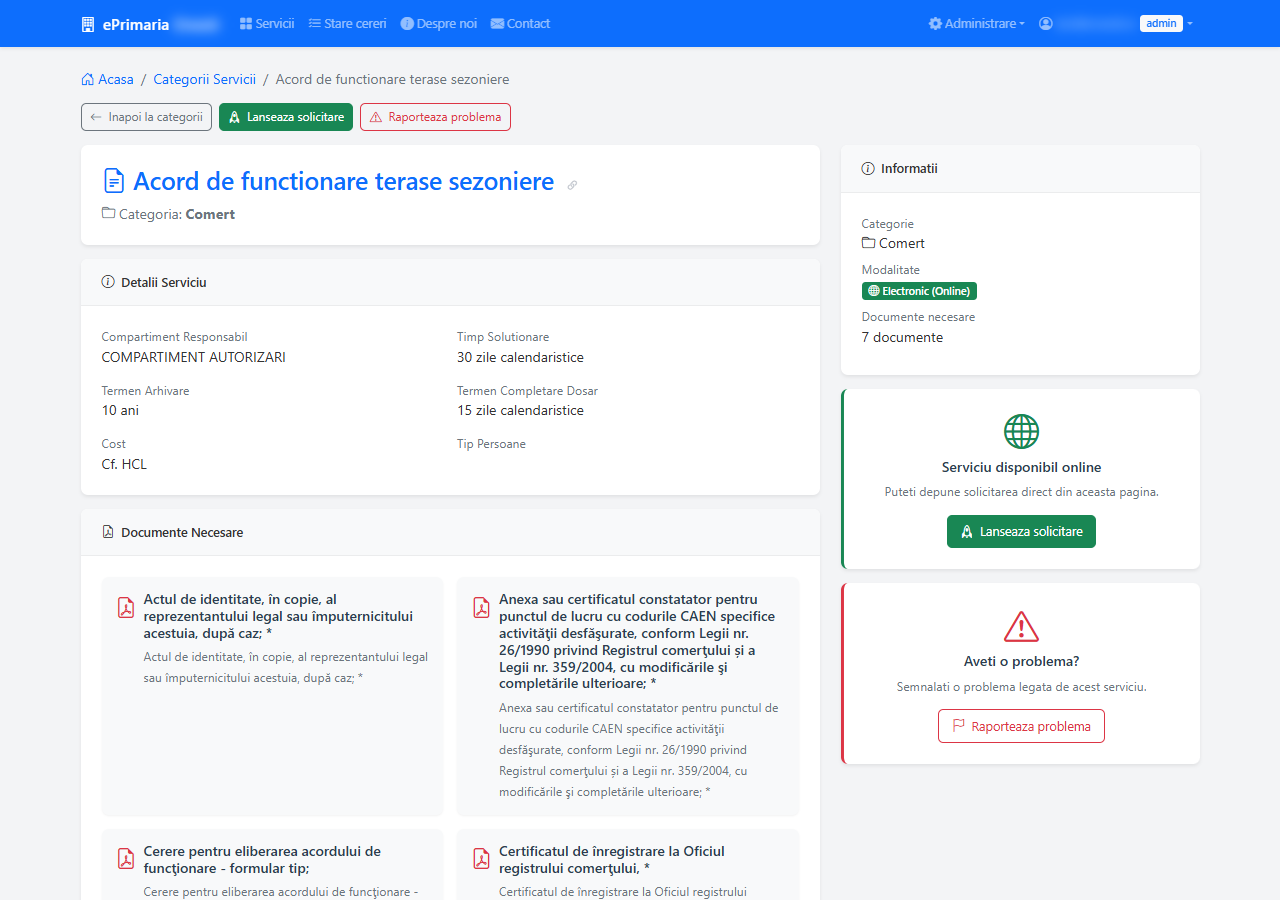The height and width of the screenshot is (900, 1280).
Task: Click the folder icon next to Categoria
Action: [x=108, y=213]
